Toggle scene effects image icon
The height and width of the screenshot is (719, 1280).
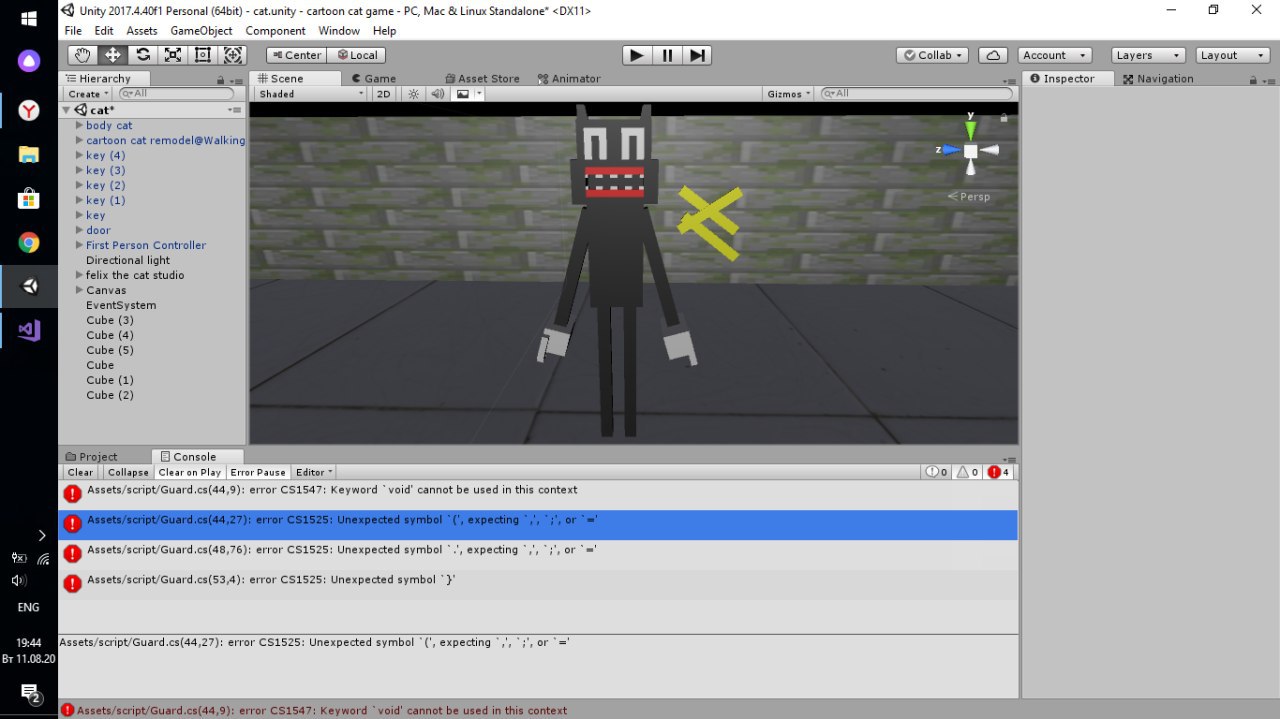click(x=462, y=94)
